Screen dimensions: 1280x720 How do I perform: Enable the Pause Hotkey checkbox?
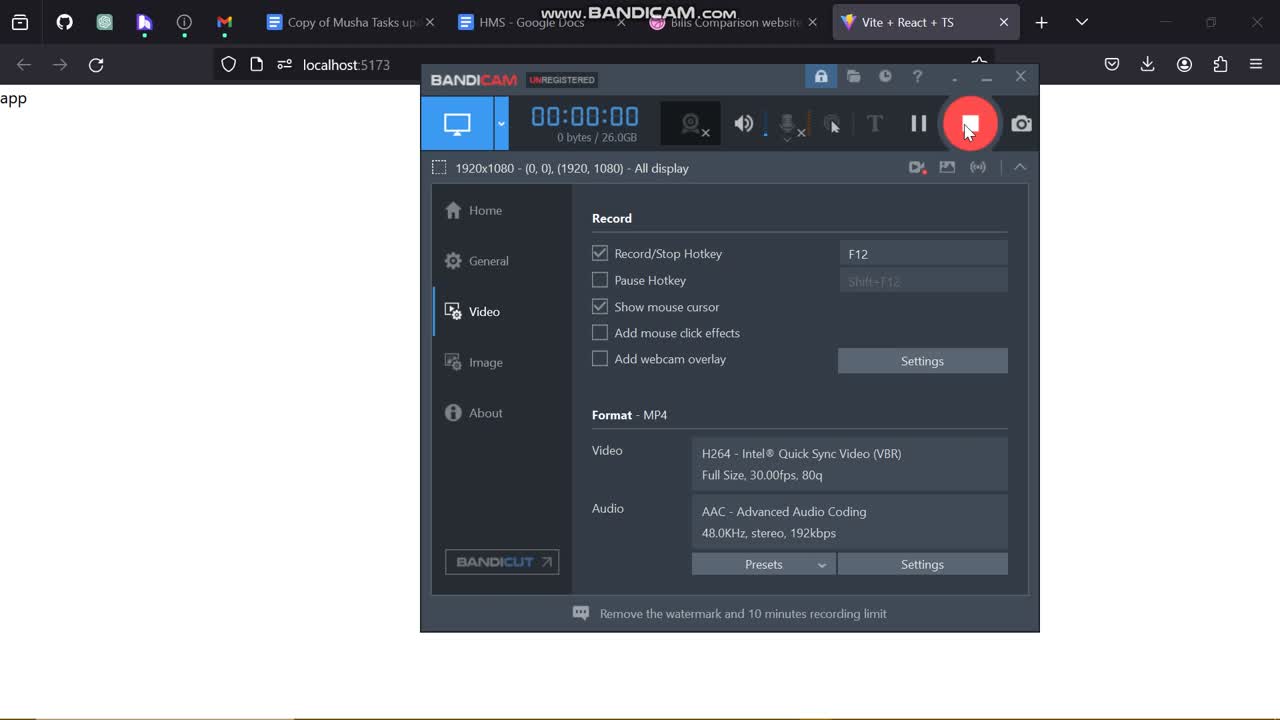600,280
